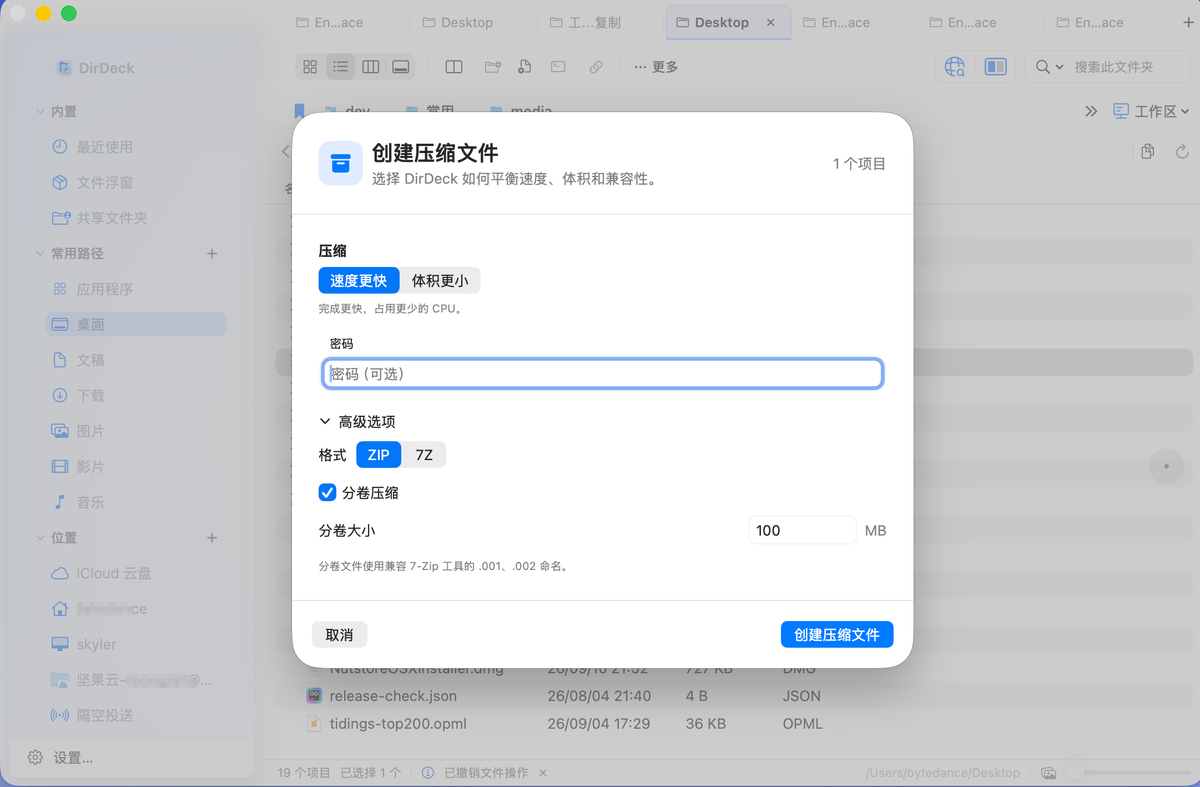Collapse the 内置 sidebar section
Screen dimensions: 1200x787
coord(40,112)
